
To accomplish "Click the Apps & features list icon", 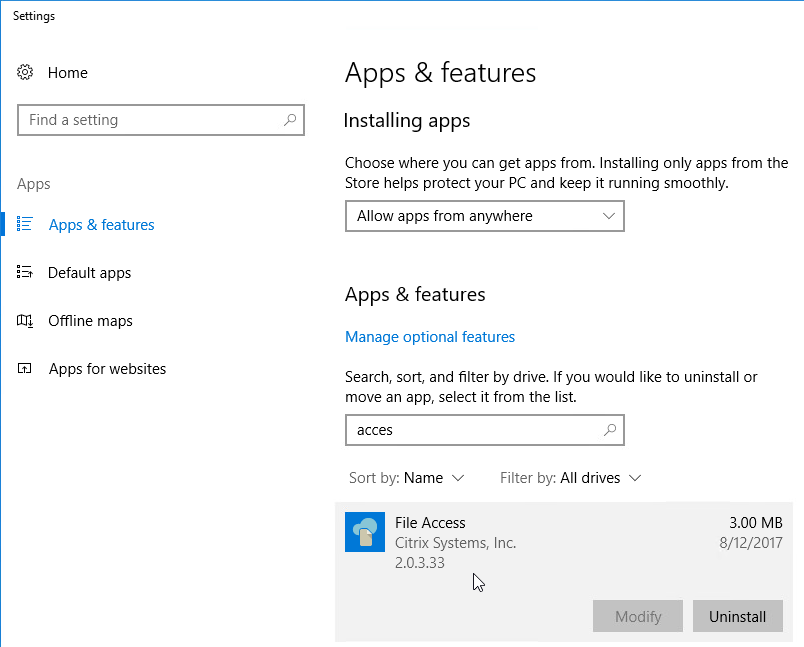I will point(26,225).
